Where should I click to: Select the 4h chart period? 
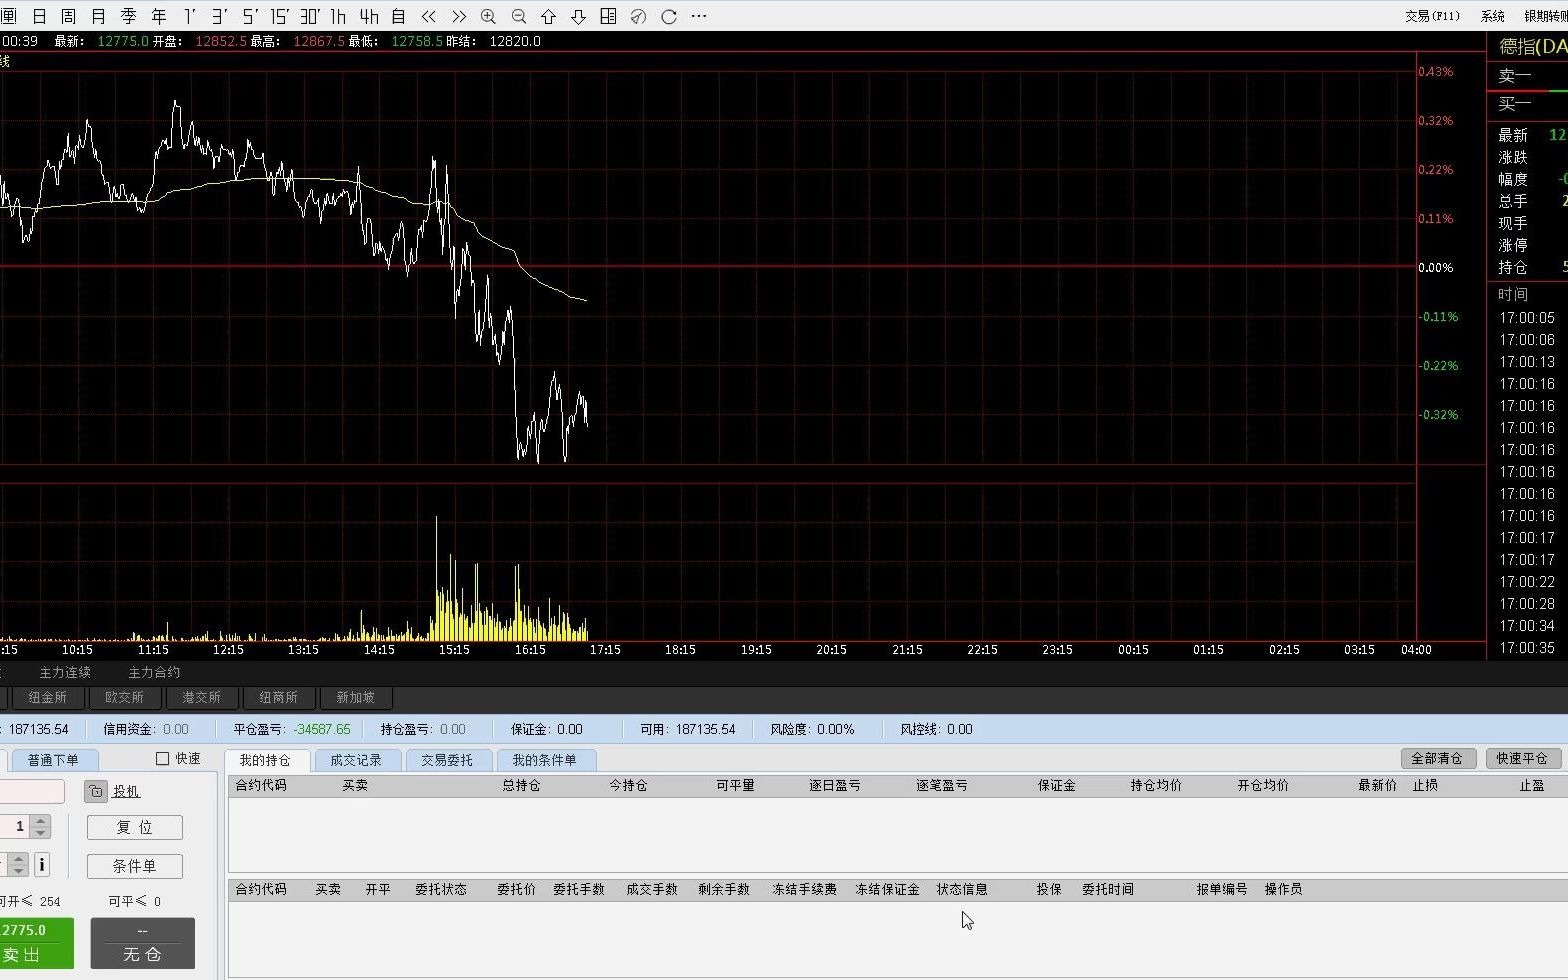[x=369, y=16]
